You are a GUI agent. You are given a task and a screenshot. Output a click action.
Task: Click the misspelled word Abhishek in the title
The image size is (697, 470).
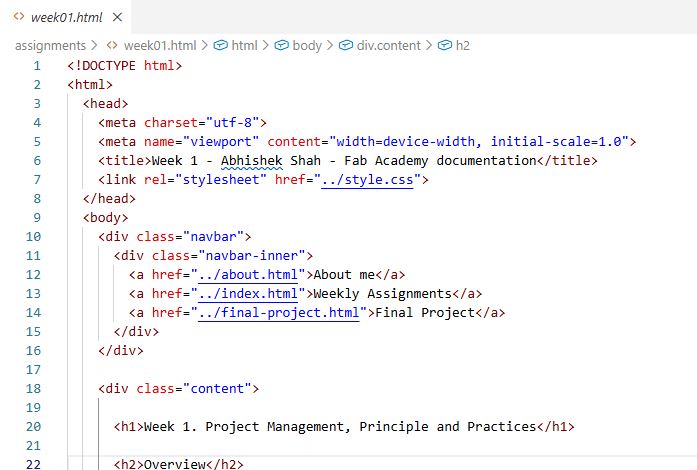[252, 161]
